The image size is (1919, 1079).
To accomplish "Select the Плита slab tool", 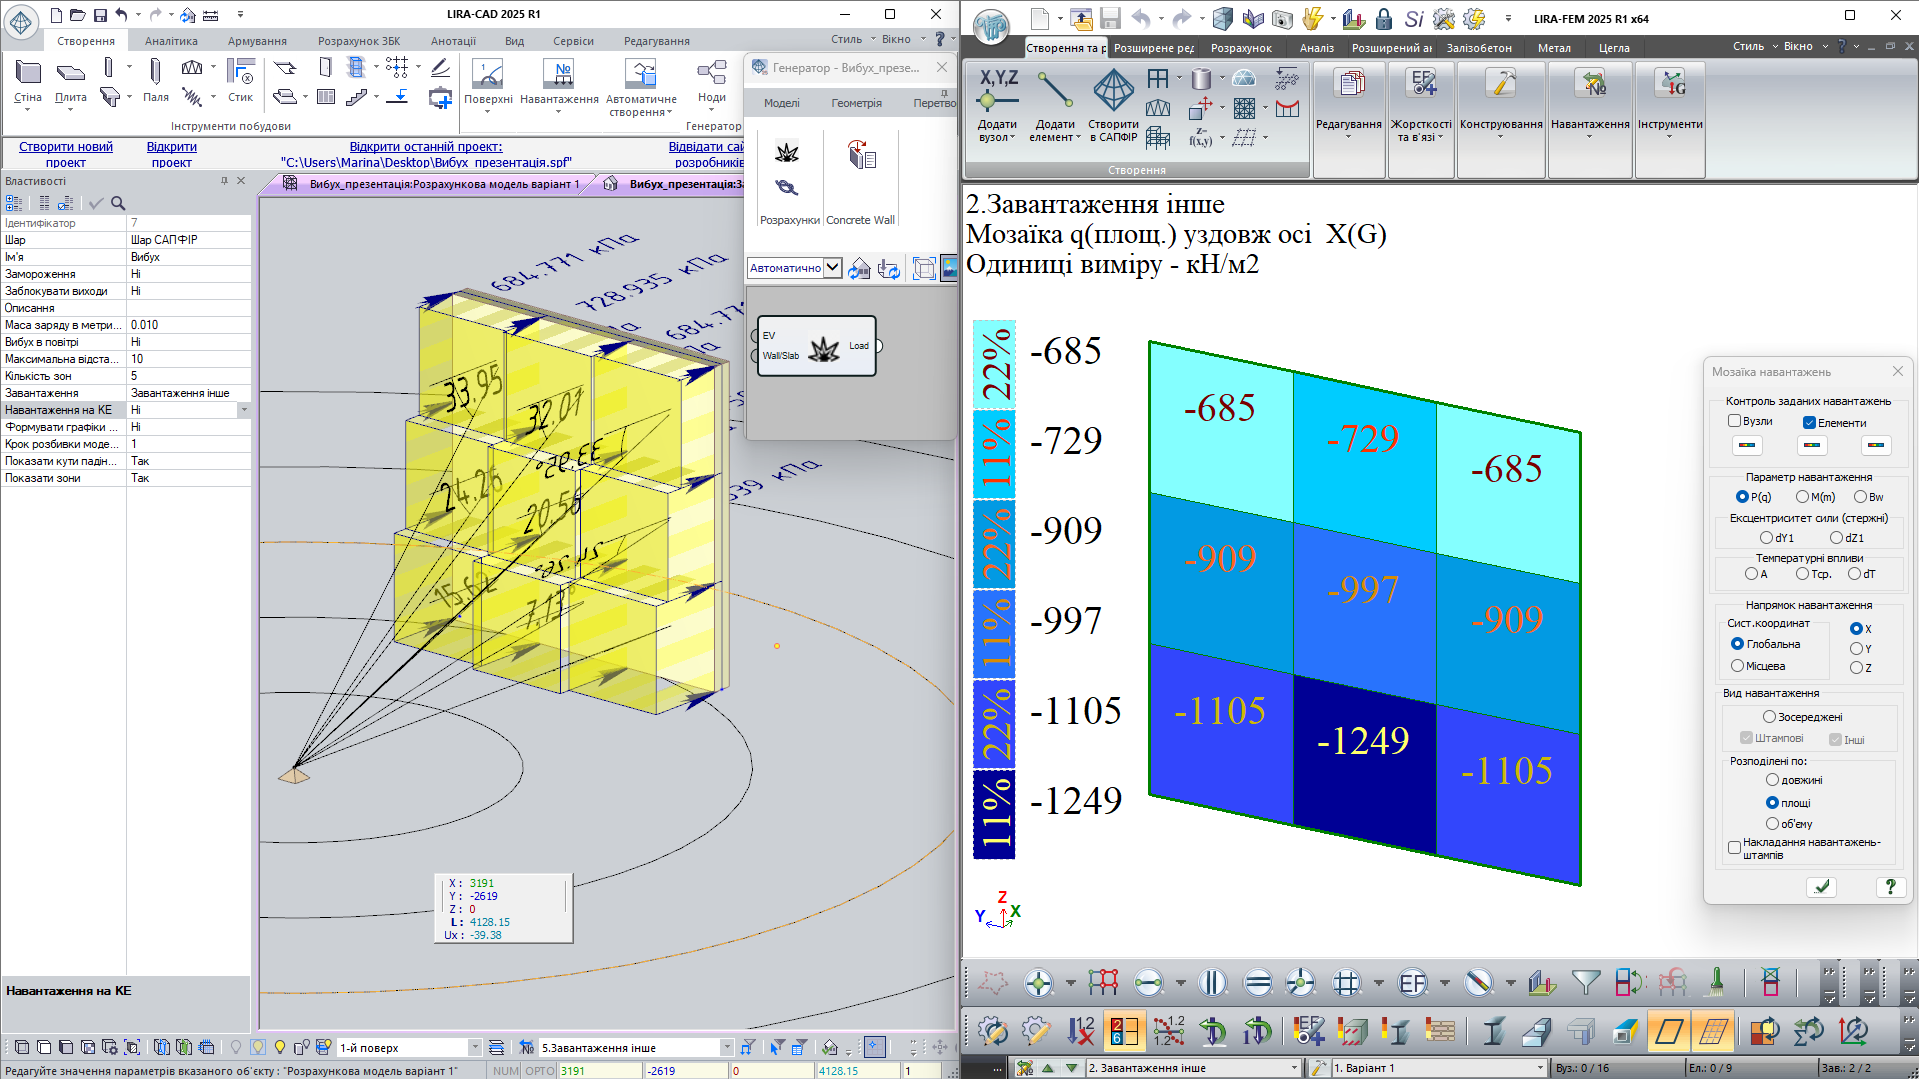I will pos(70,74).
